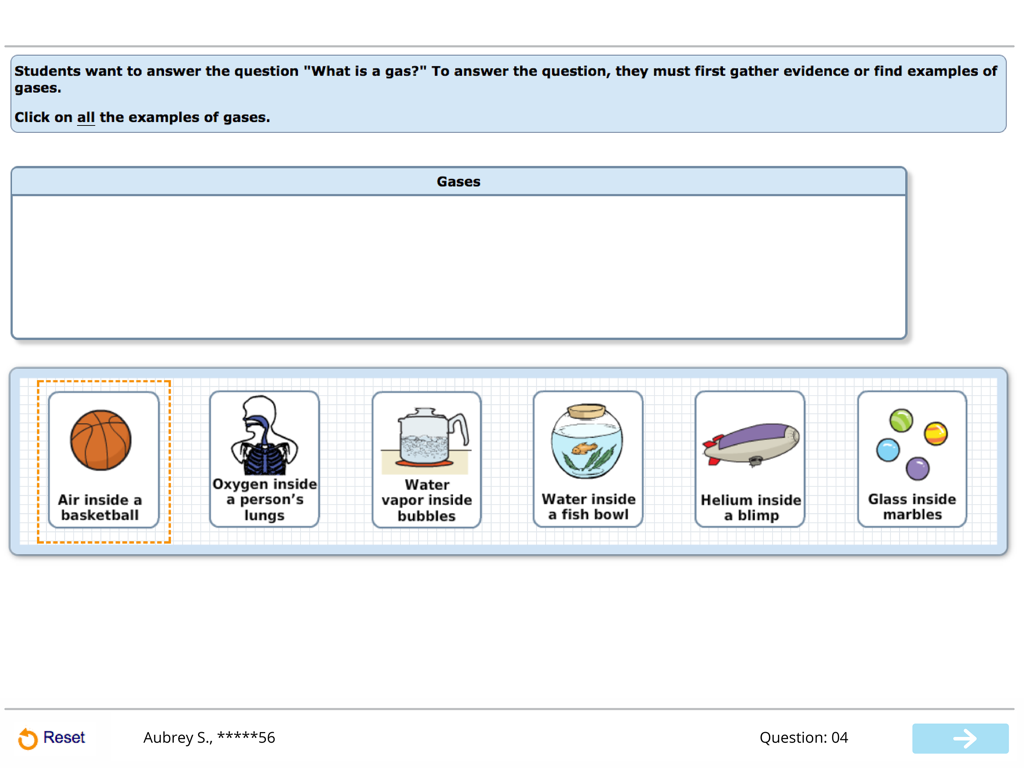Select the steaming kettle image
1024x768 pixels.
point(425,435)
